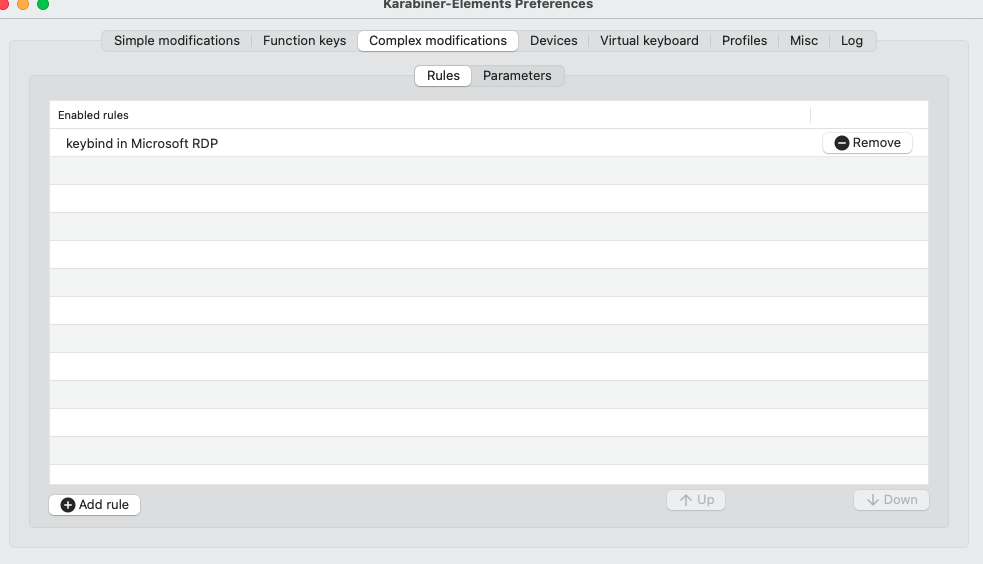Image resolution: width=983 pixels, height=564 pixels.
Task: Click the yellow minimize window button
Action: (x=23, y=4)
